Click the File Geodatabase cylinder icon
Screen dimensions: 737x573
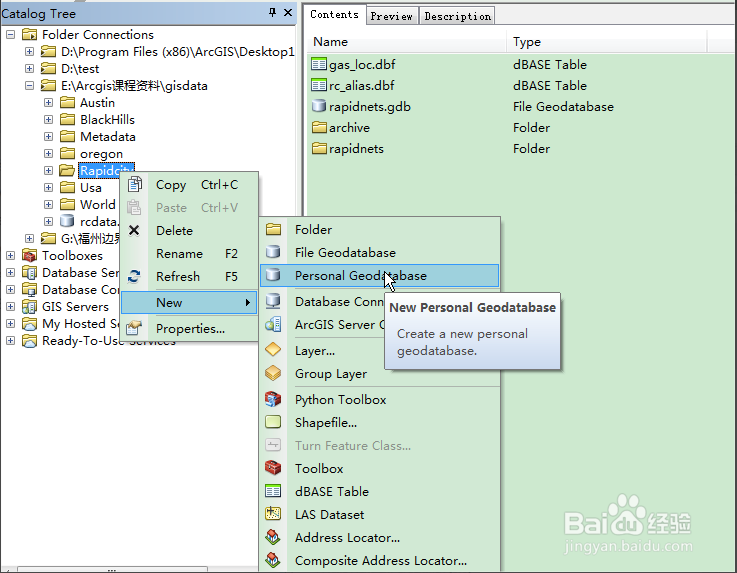point(273,252)
